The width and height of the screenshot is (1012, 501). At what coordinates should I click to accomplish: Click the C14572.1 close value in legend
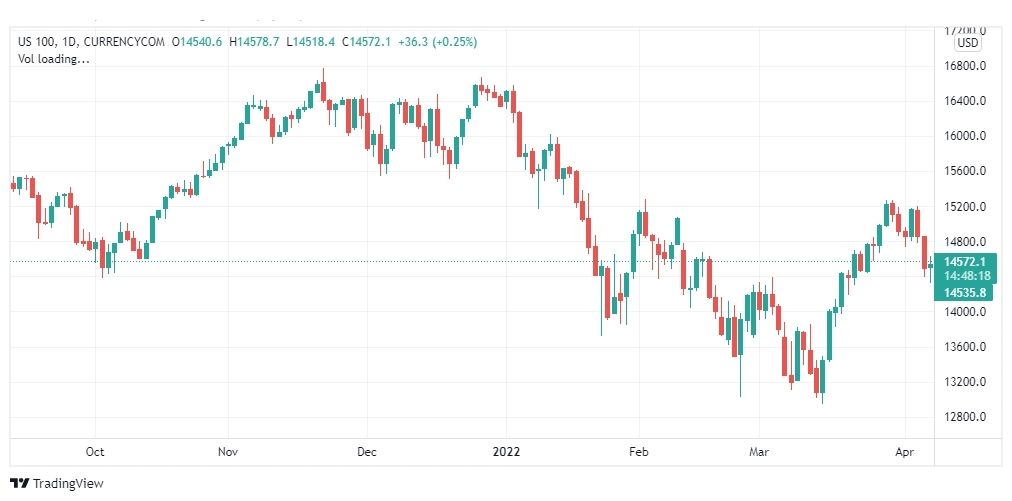(x=367, y=42)
